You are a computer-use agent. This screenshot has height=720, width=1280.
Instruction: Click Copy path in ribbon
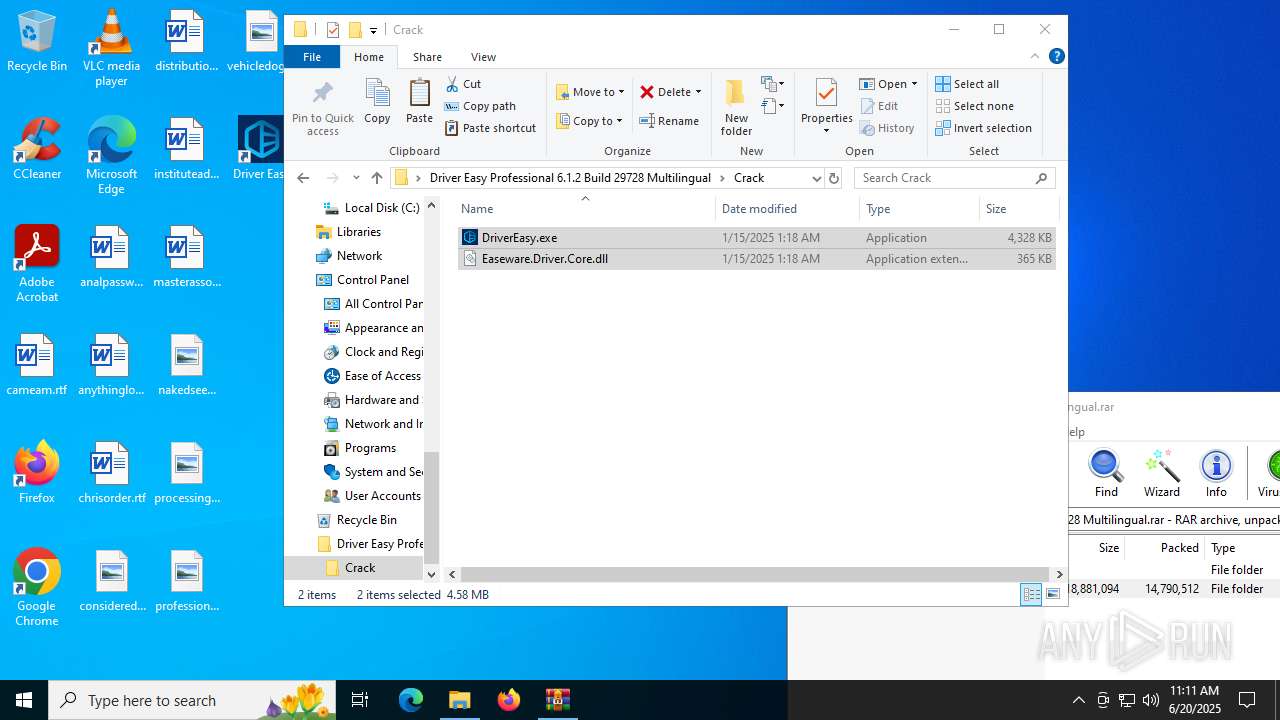point(480,106)
